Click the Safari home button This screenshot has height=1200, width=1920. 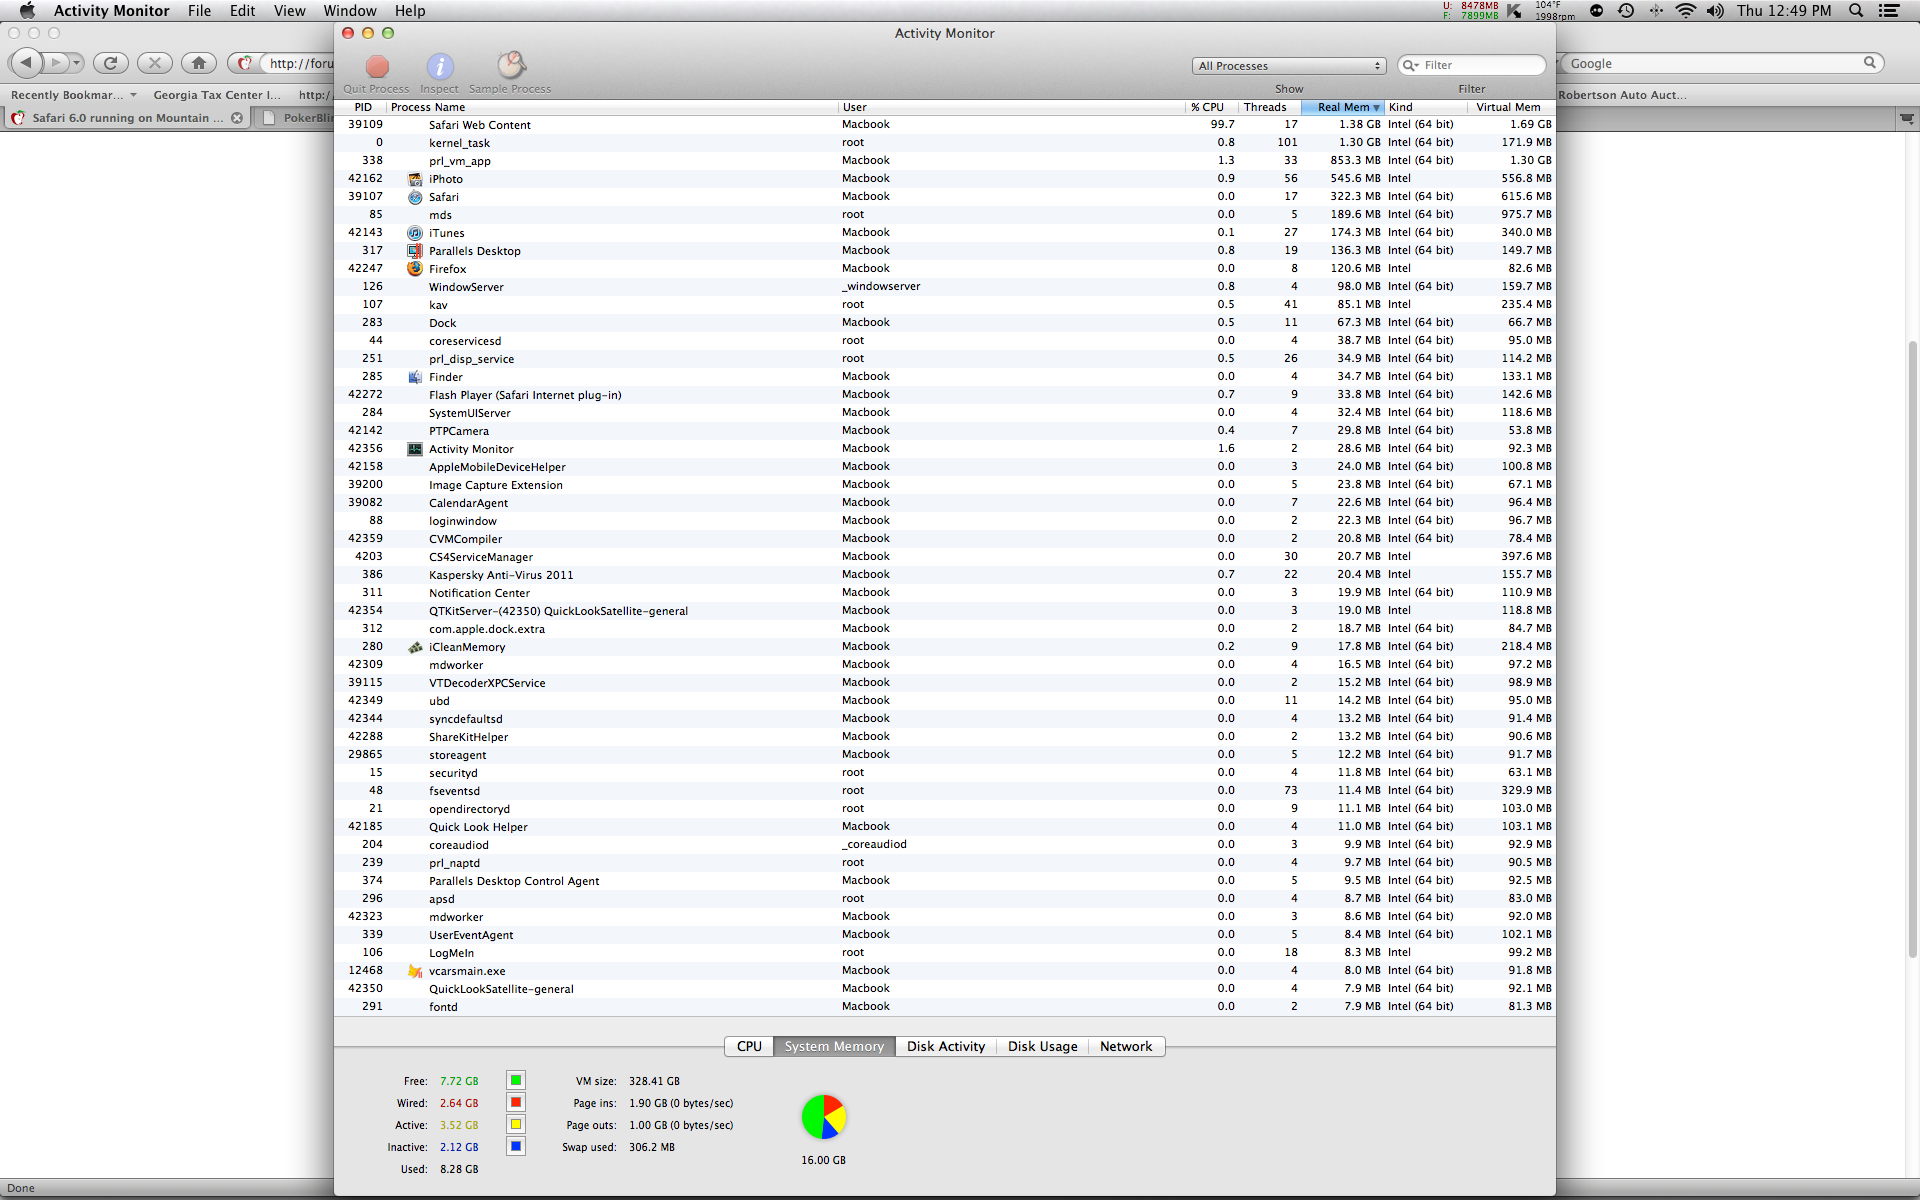(199, 63)
